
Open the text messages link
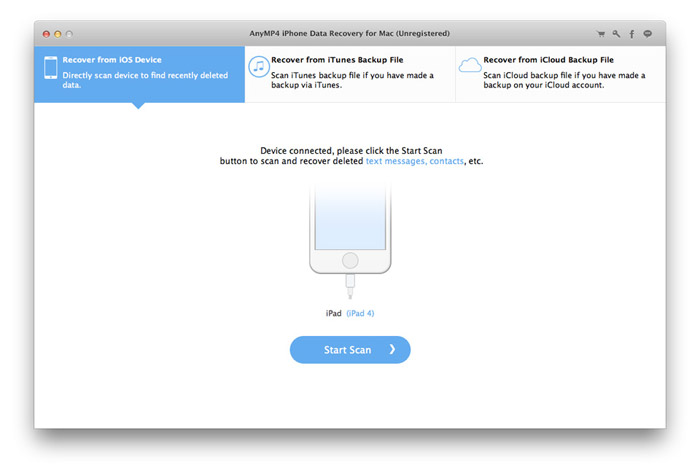click(395, 161)
